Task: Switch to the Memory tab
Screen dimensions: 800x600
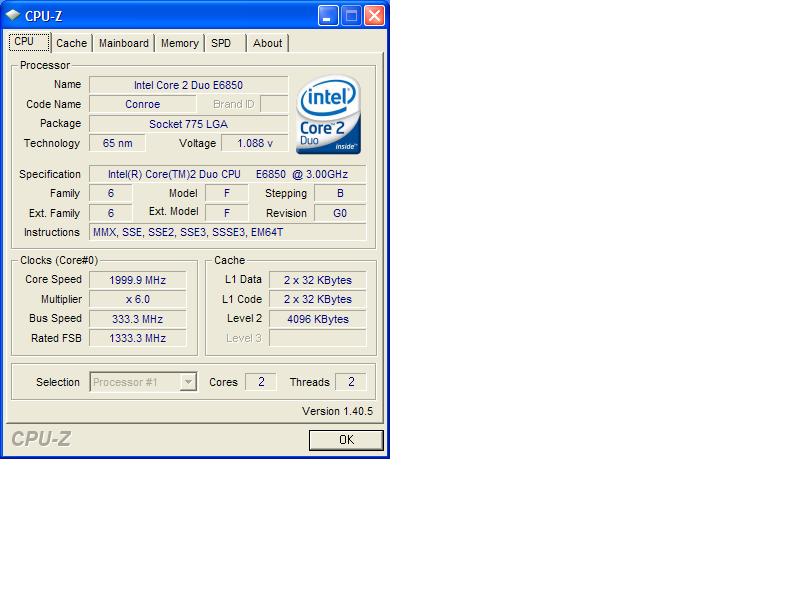Action: (179, 43)
